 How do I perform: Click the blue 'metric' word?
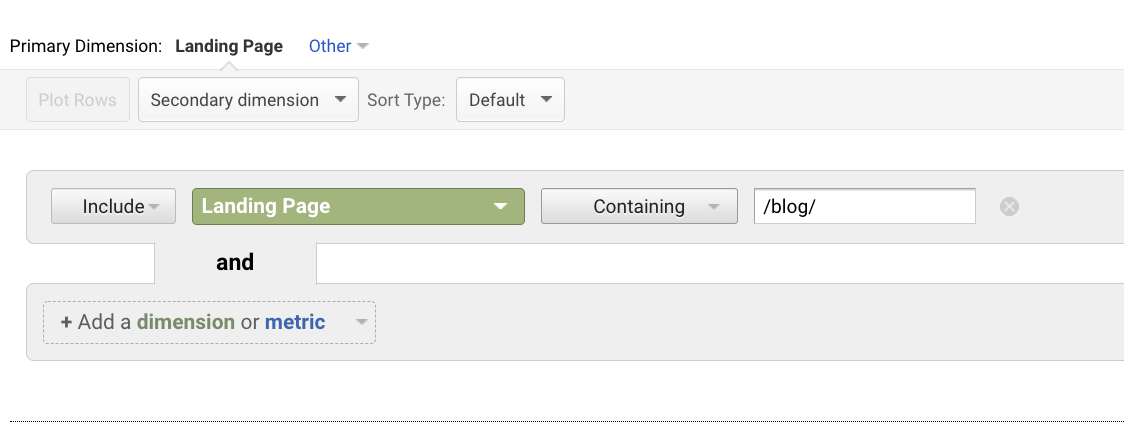[295, 322]
